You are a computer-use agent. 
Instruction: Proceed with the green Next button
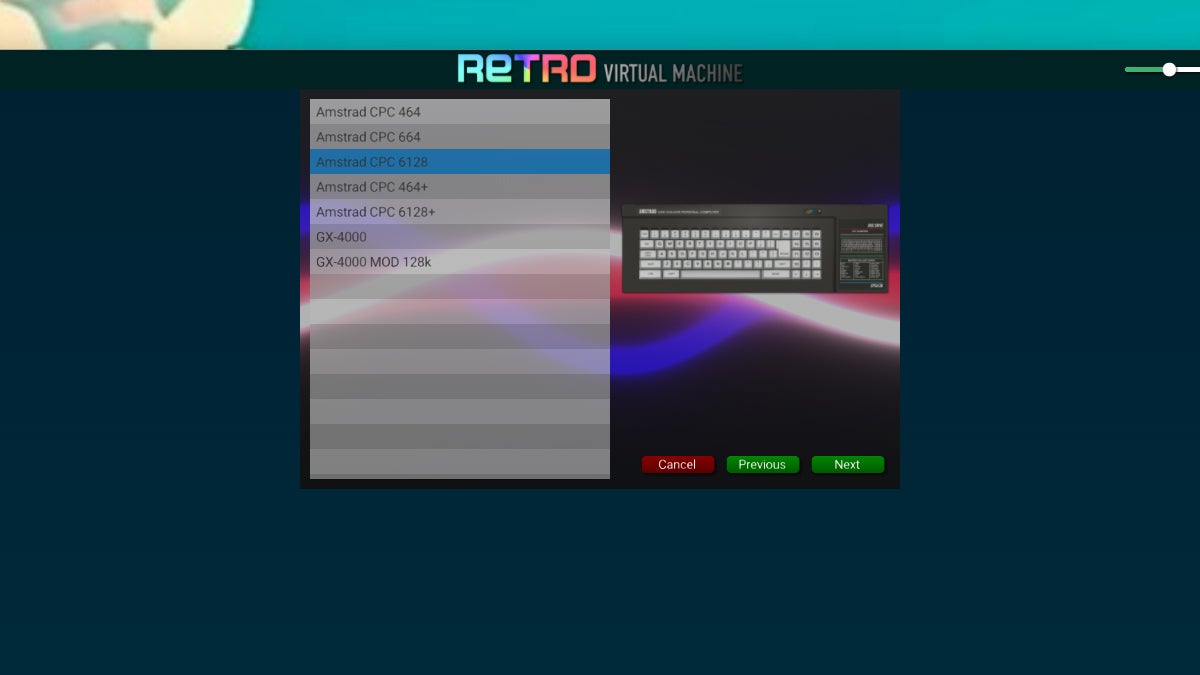[x=847, y=464]
